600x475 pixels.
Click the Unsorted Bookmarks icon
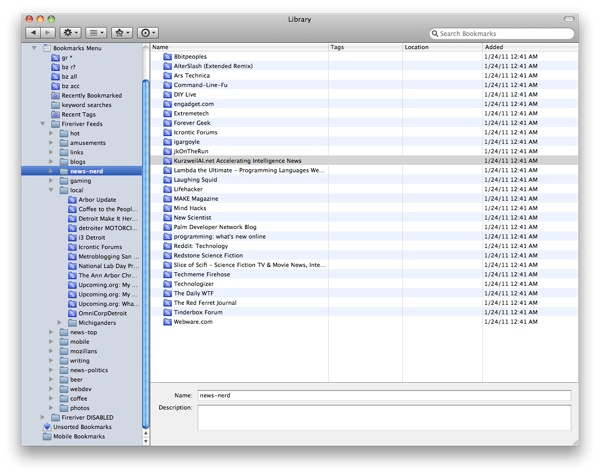pyautogui.click(x=47, y=427)
